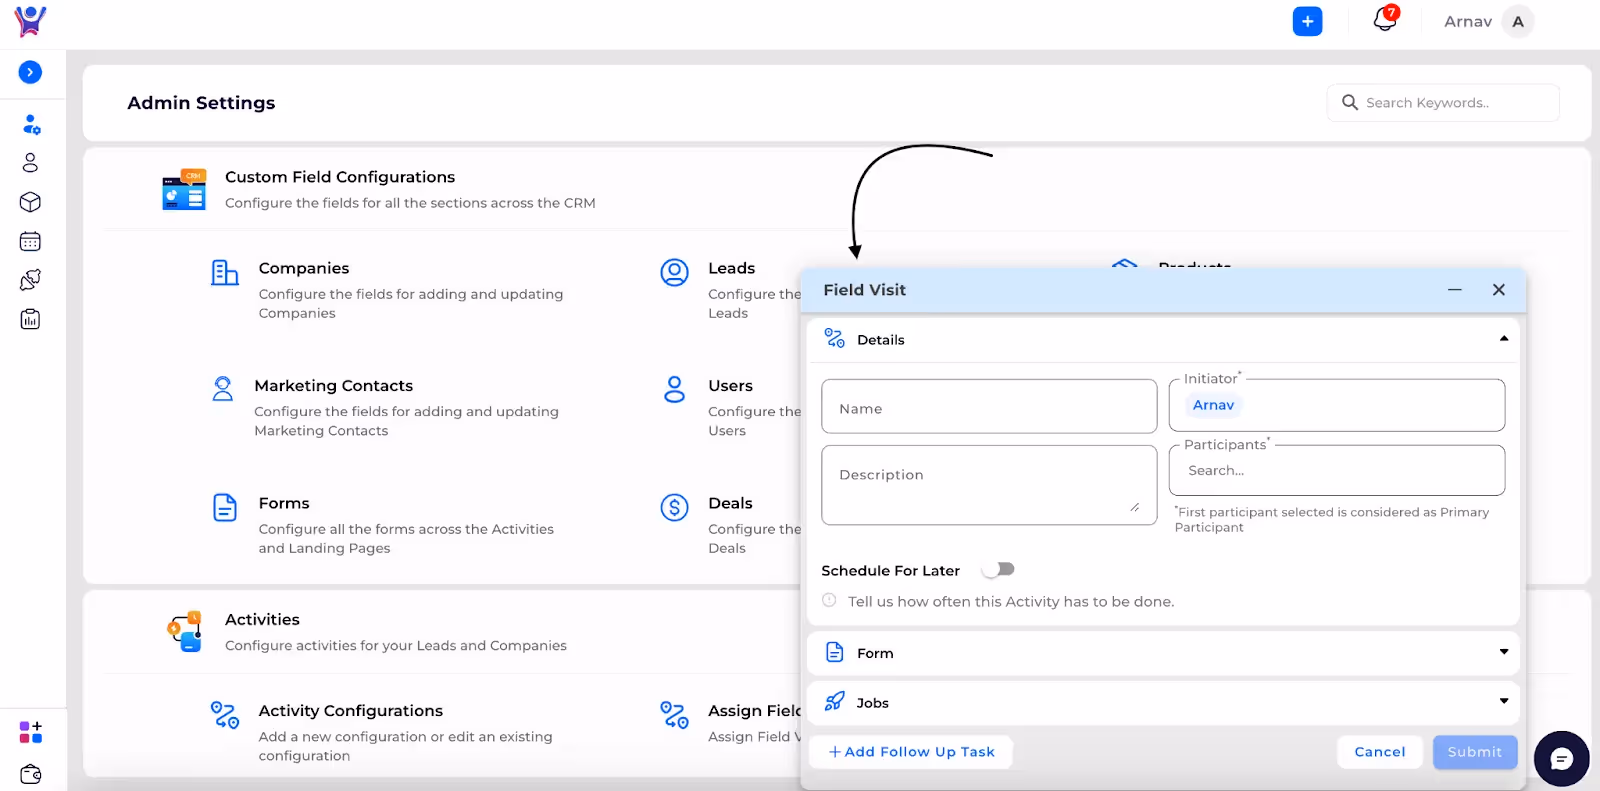Viewport: 1600px width, 791px height.
Task: Open Marketing Contacts field configuration
Action: coord(334,386)
